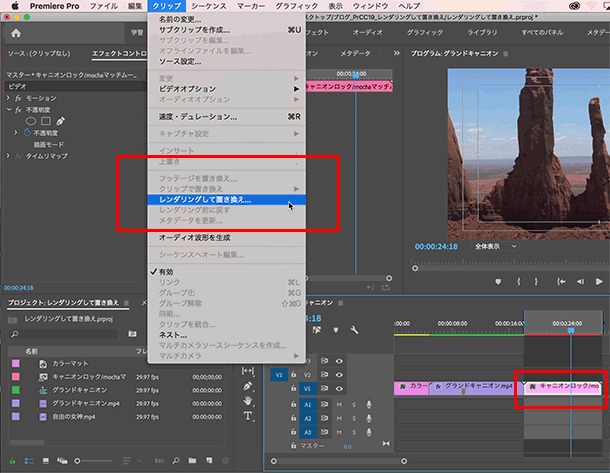This screenshot has height=473, width=610.
Task: Toggle the Project panel write lock icon
Action: click(x=13, y=461)
